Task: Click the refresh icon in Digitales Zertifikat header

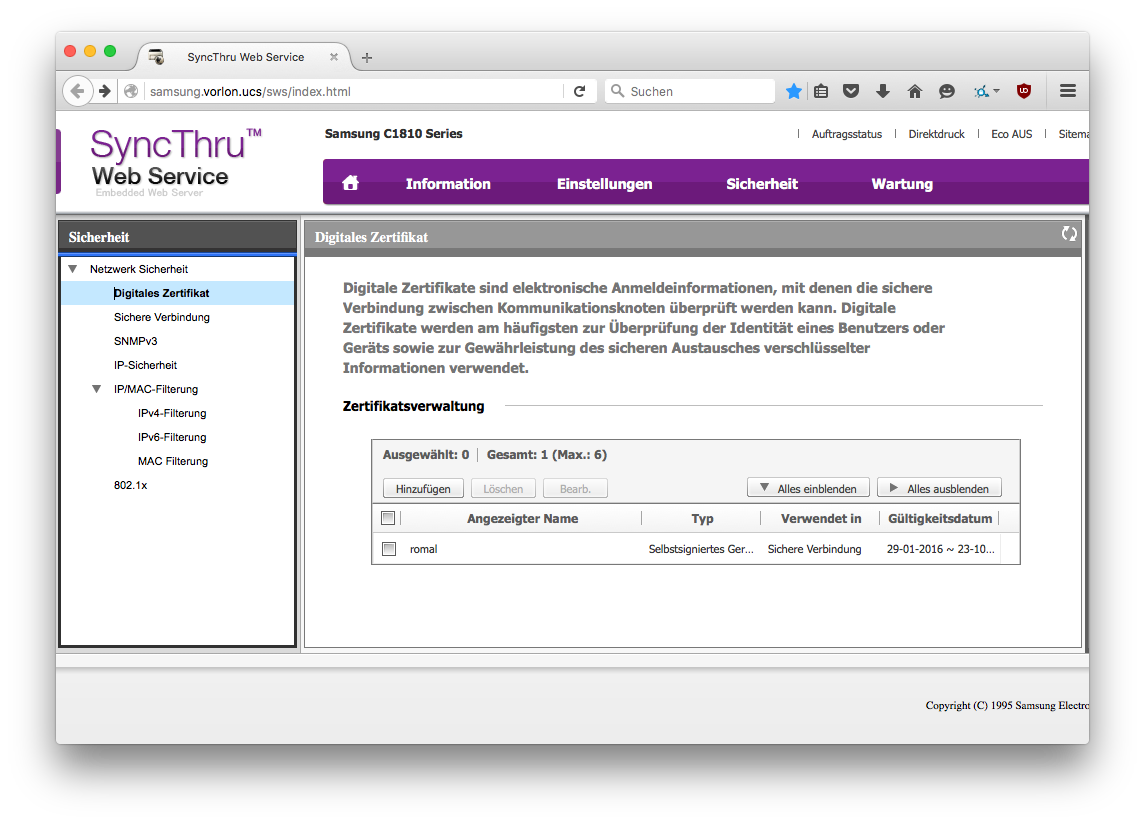Action: click(x=1069, y=234)
